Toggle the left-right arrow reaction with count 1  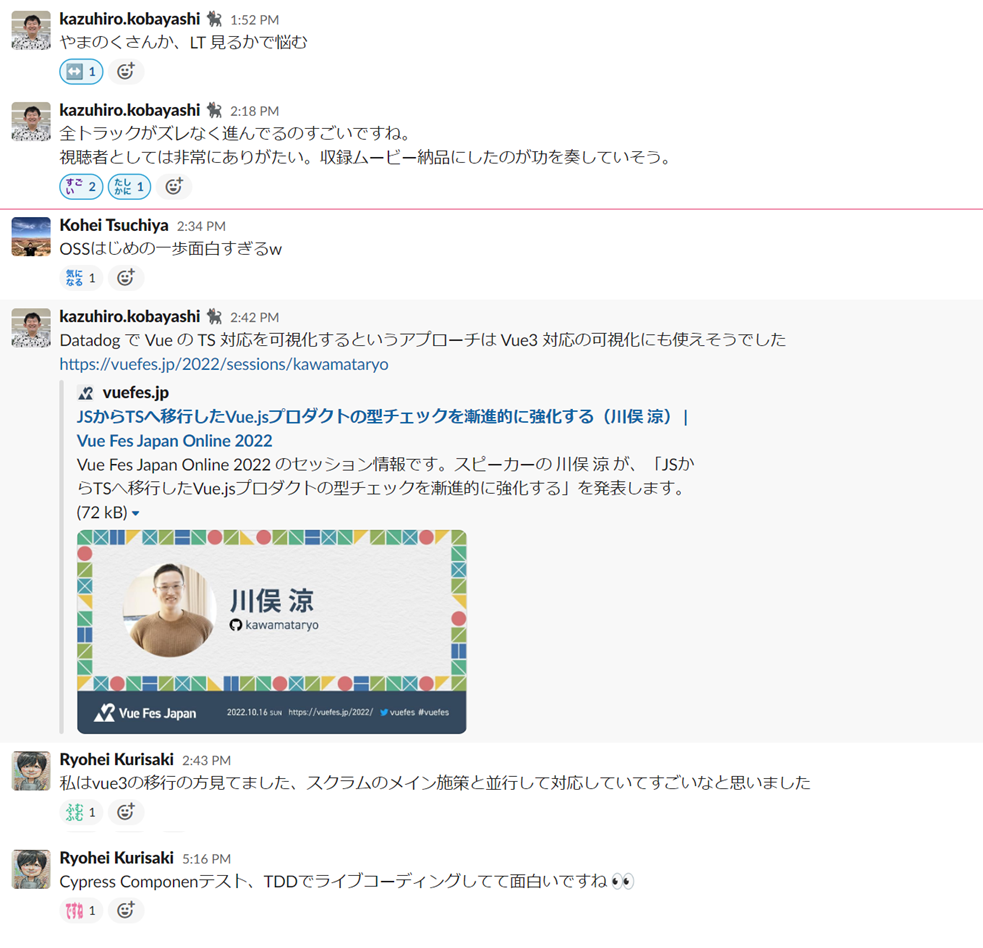click(81, 71)
